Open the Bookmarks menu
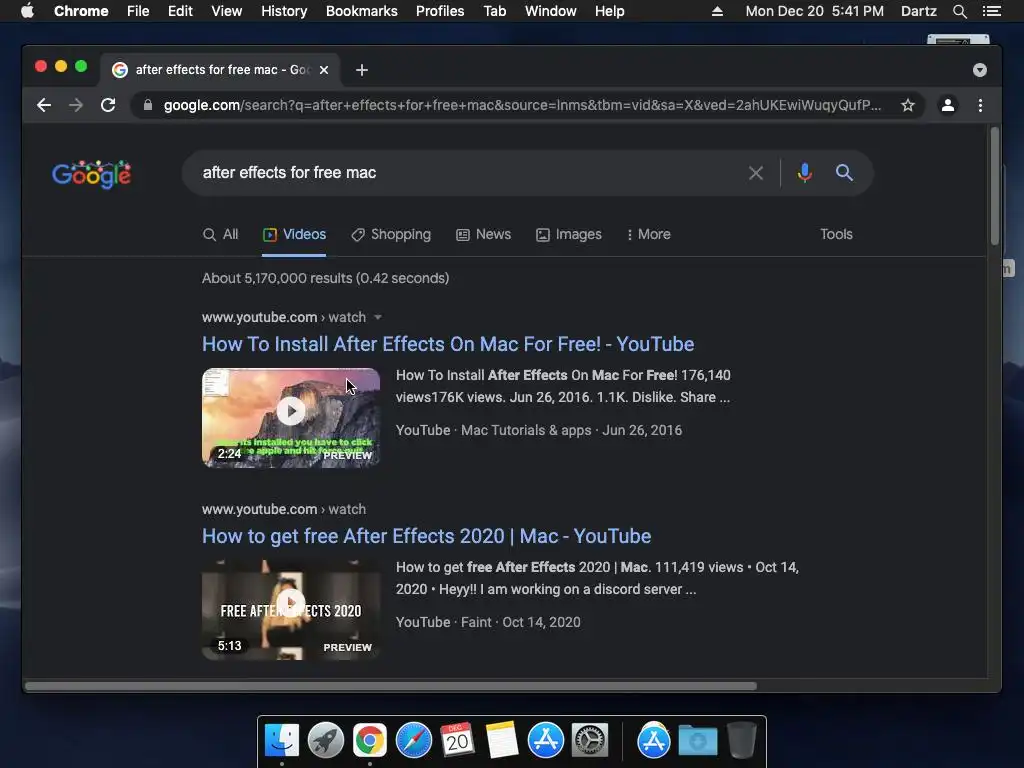This screenshot has height=768, width=1024. pyautogui.click(x=362, y=11)
